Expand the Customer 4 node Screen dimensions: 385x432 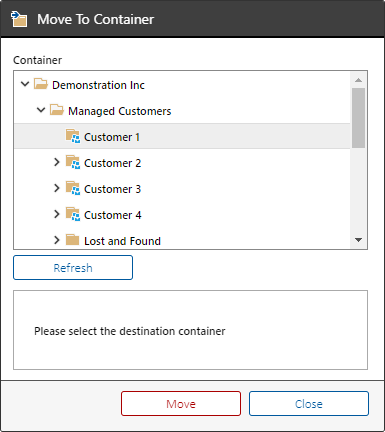[57, 214]
